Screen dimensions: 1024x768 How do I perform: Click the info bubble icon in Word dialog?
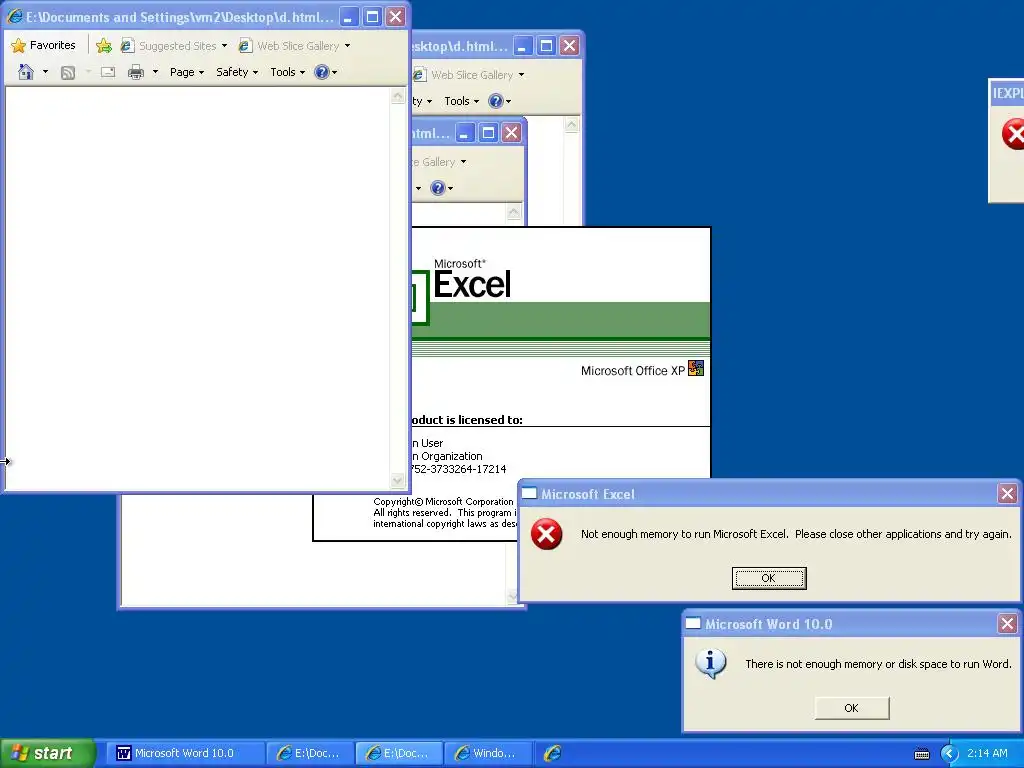point(711,664)
